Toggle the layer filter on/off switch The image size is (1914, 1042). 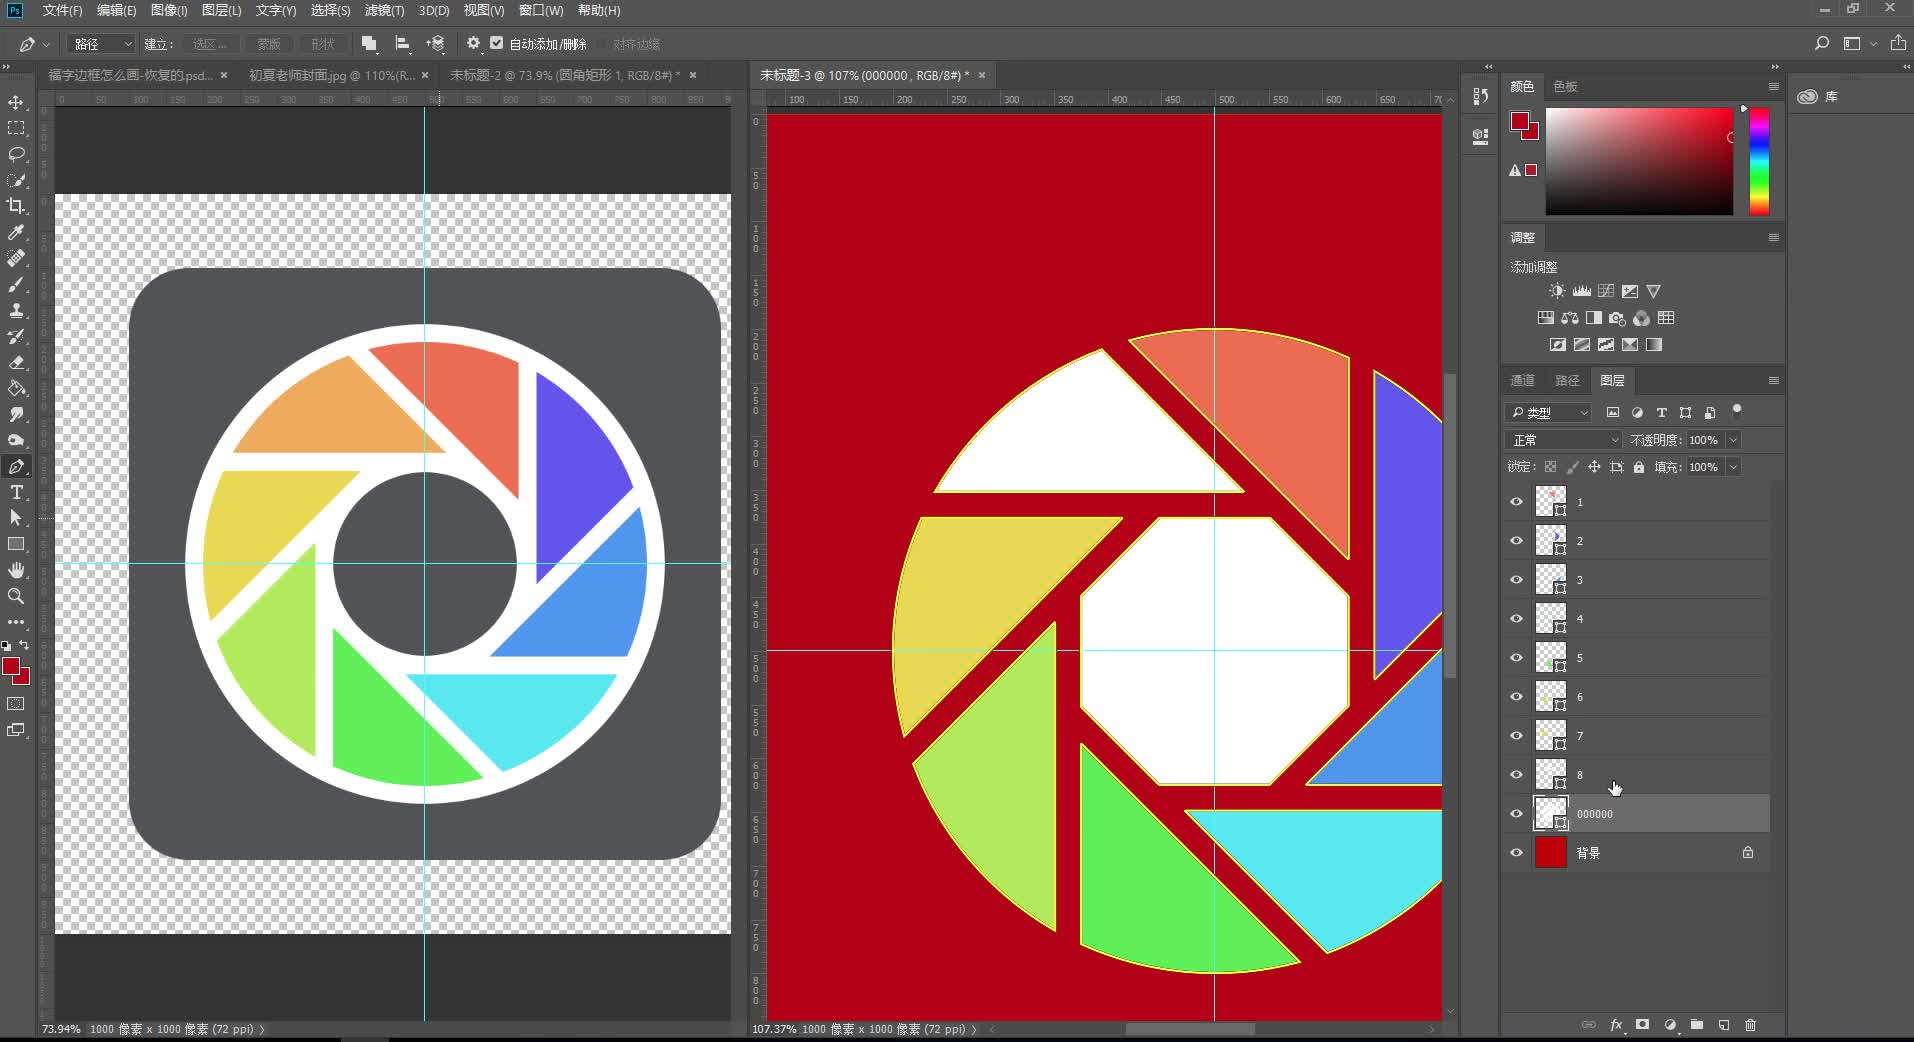(x=1737, y=409)
